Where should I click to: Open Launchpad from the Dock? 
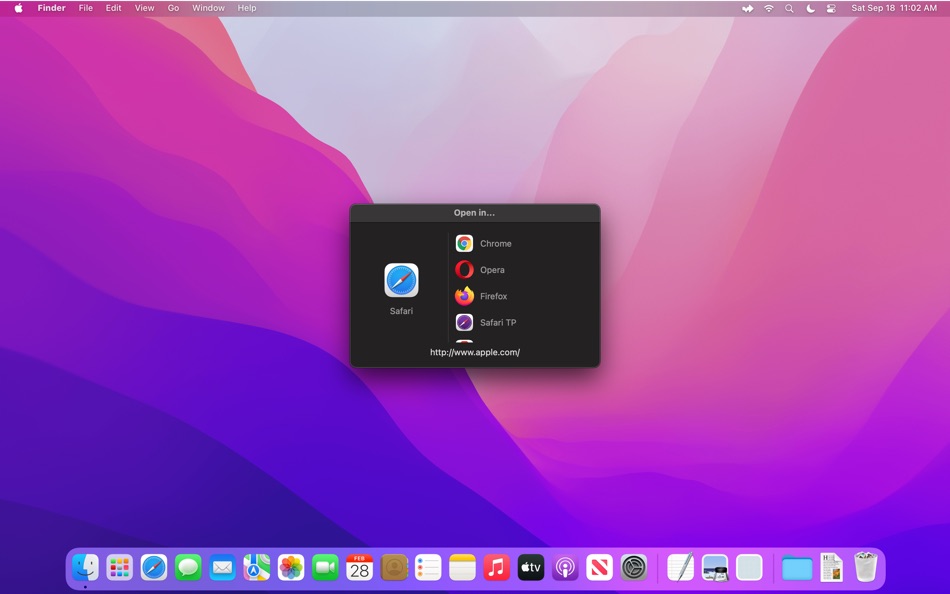tap(119, 568)
